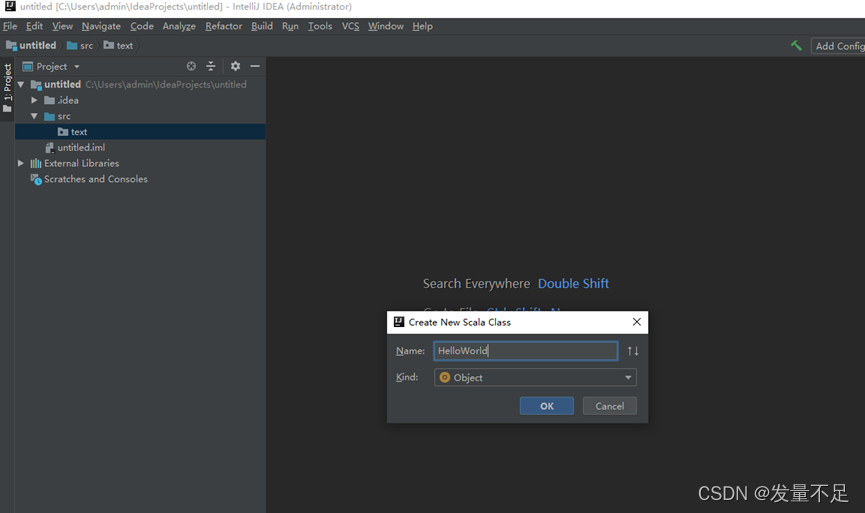
Task: Click the Add Configuration button
Action: tap(838, 46)
